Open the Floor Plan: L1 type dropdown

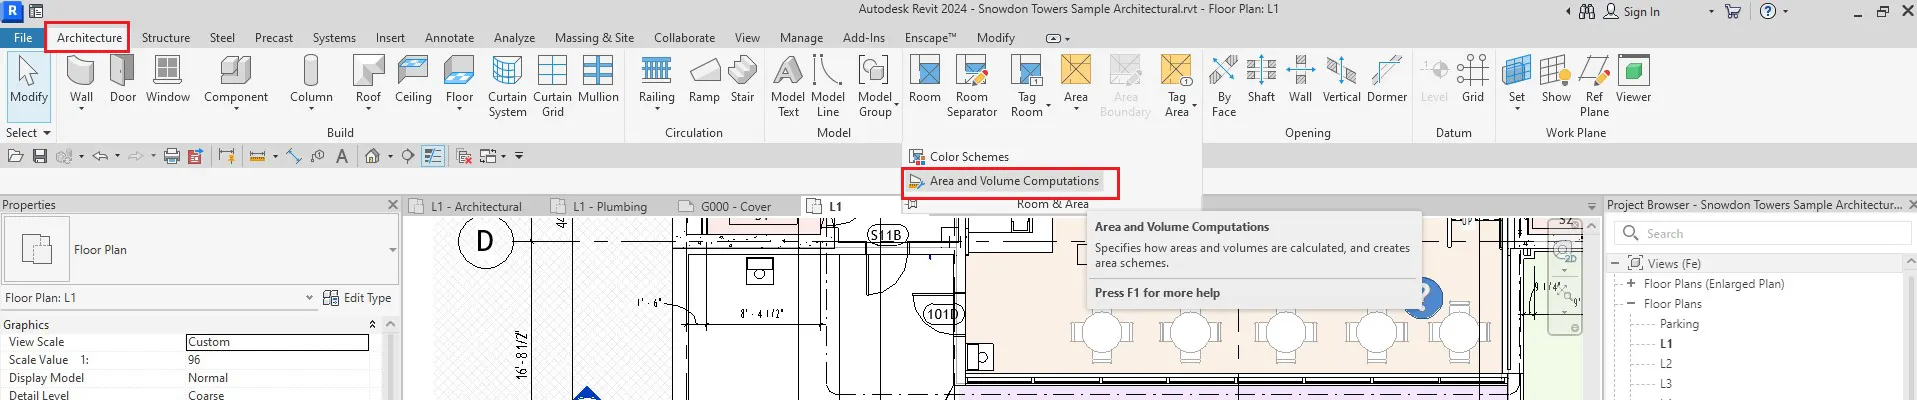click(309, 298)
